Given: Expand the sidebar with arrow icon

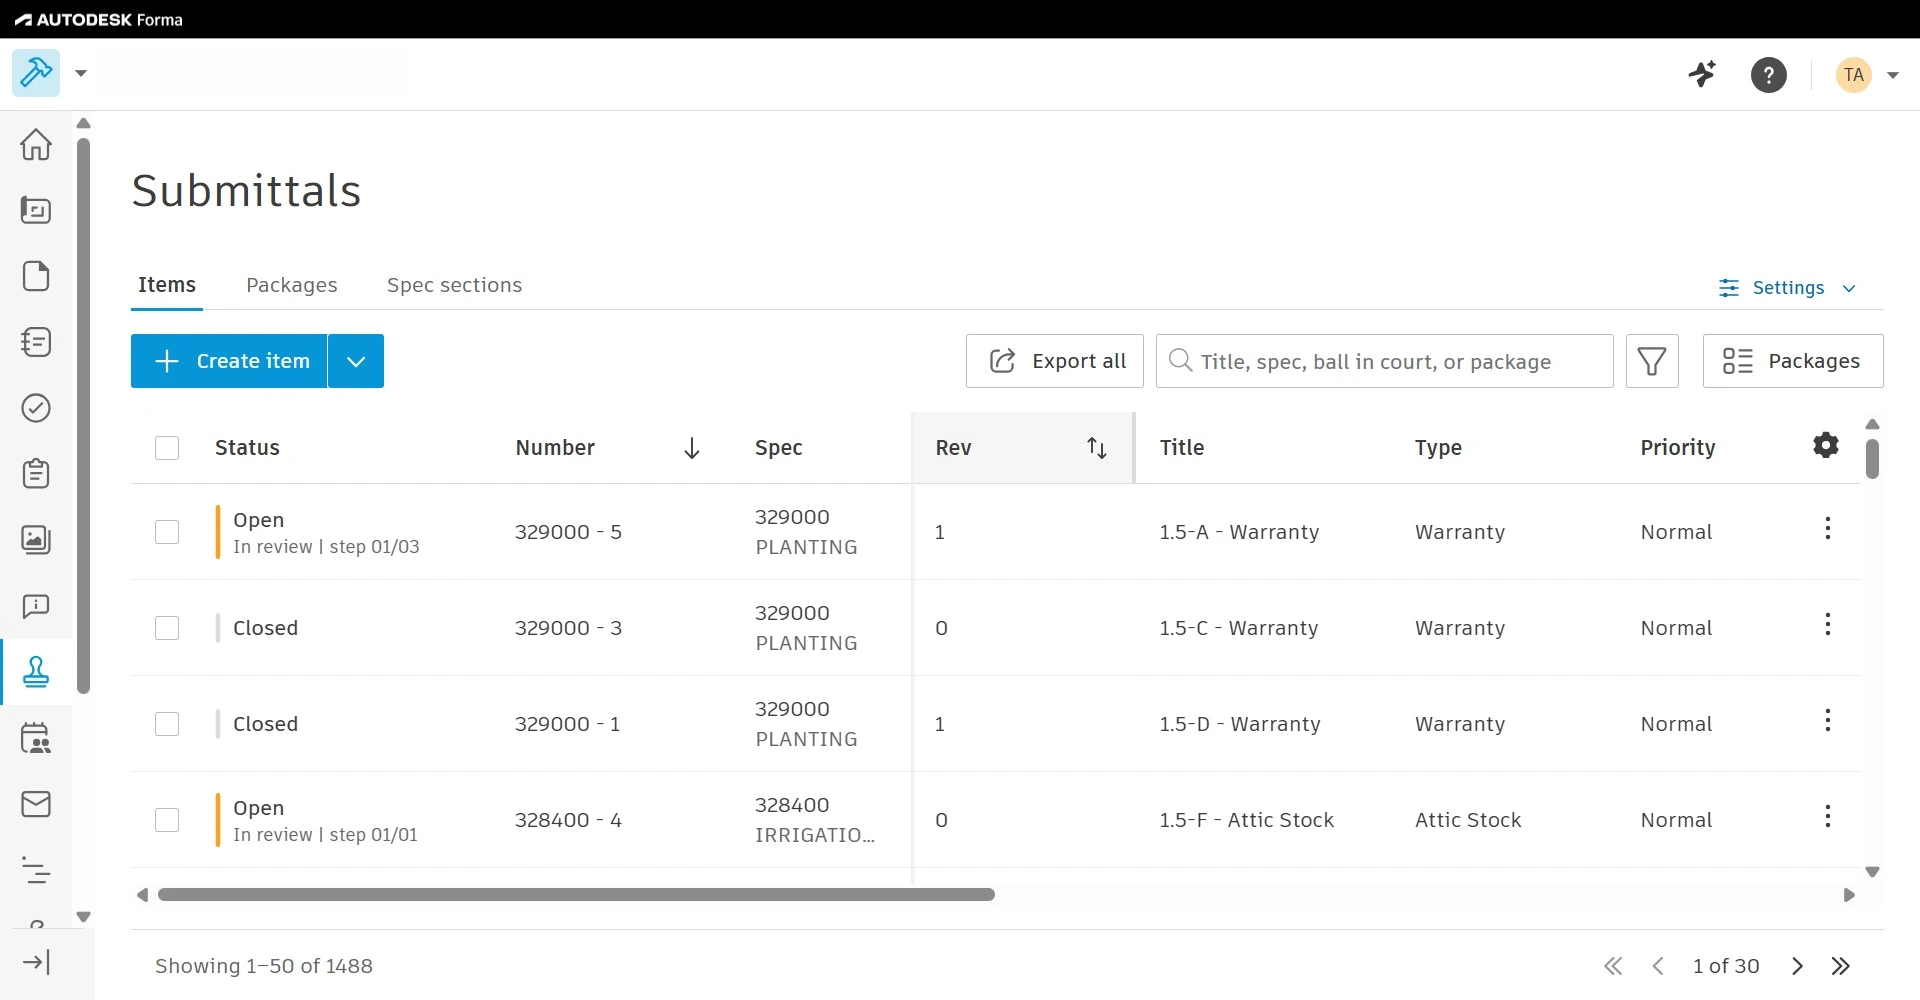Looking at the screenshot, I should (36, 962).
